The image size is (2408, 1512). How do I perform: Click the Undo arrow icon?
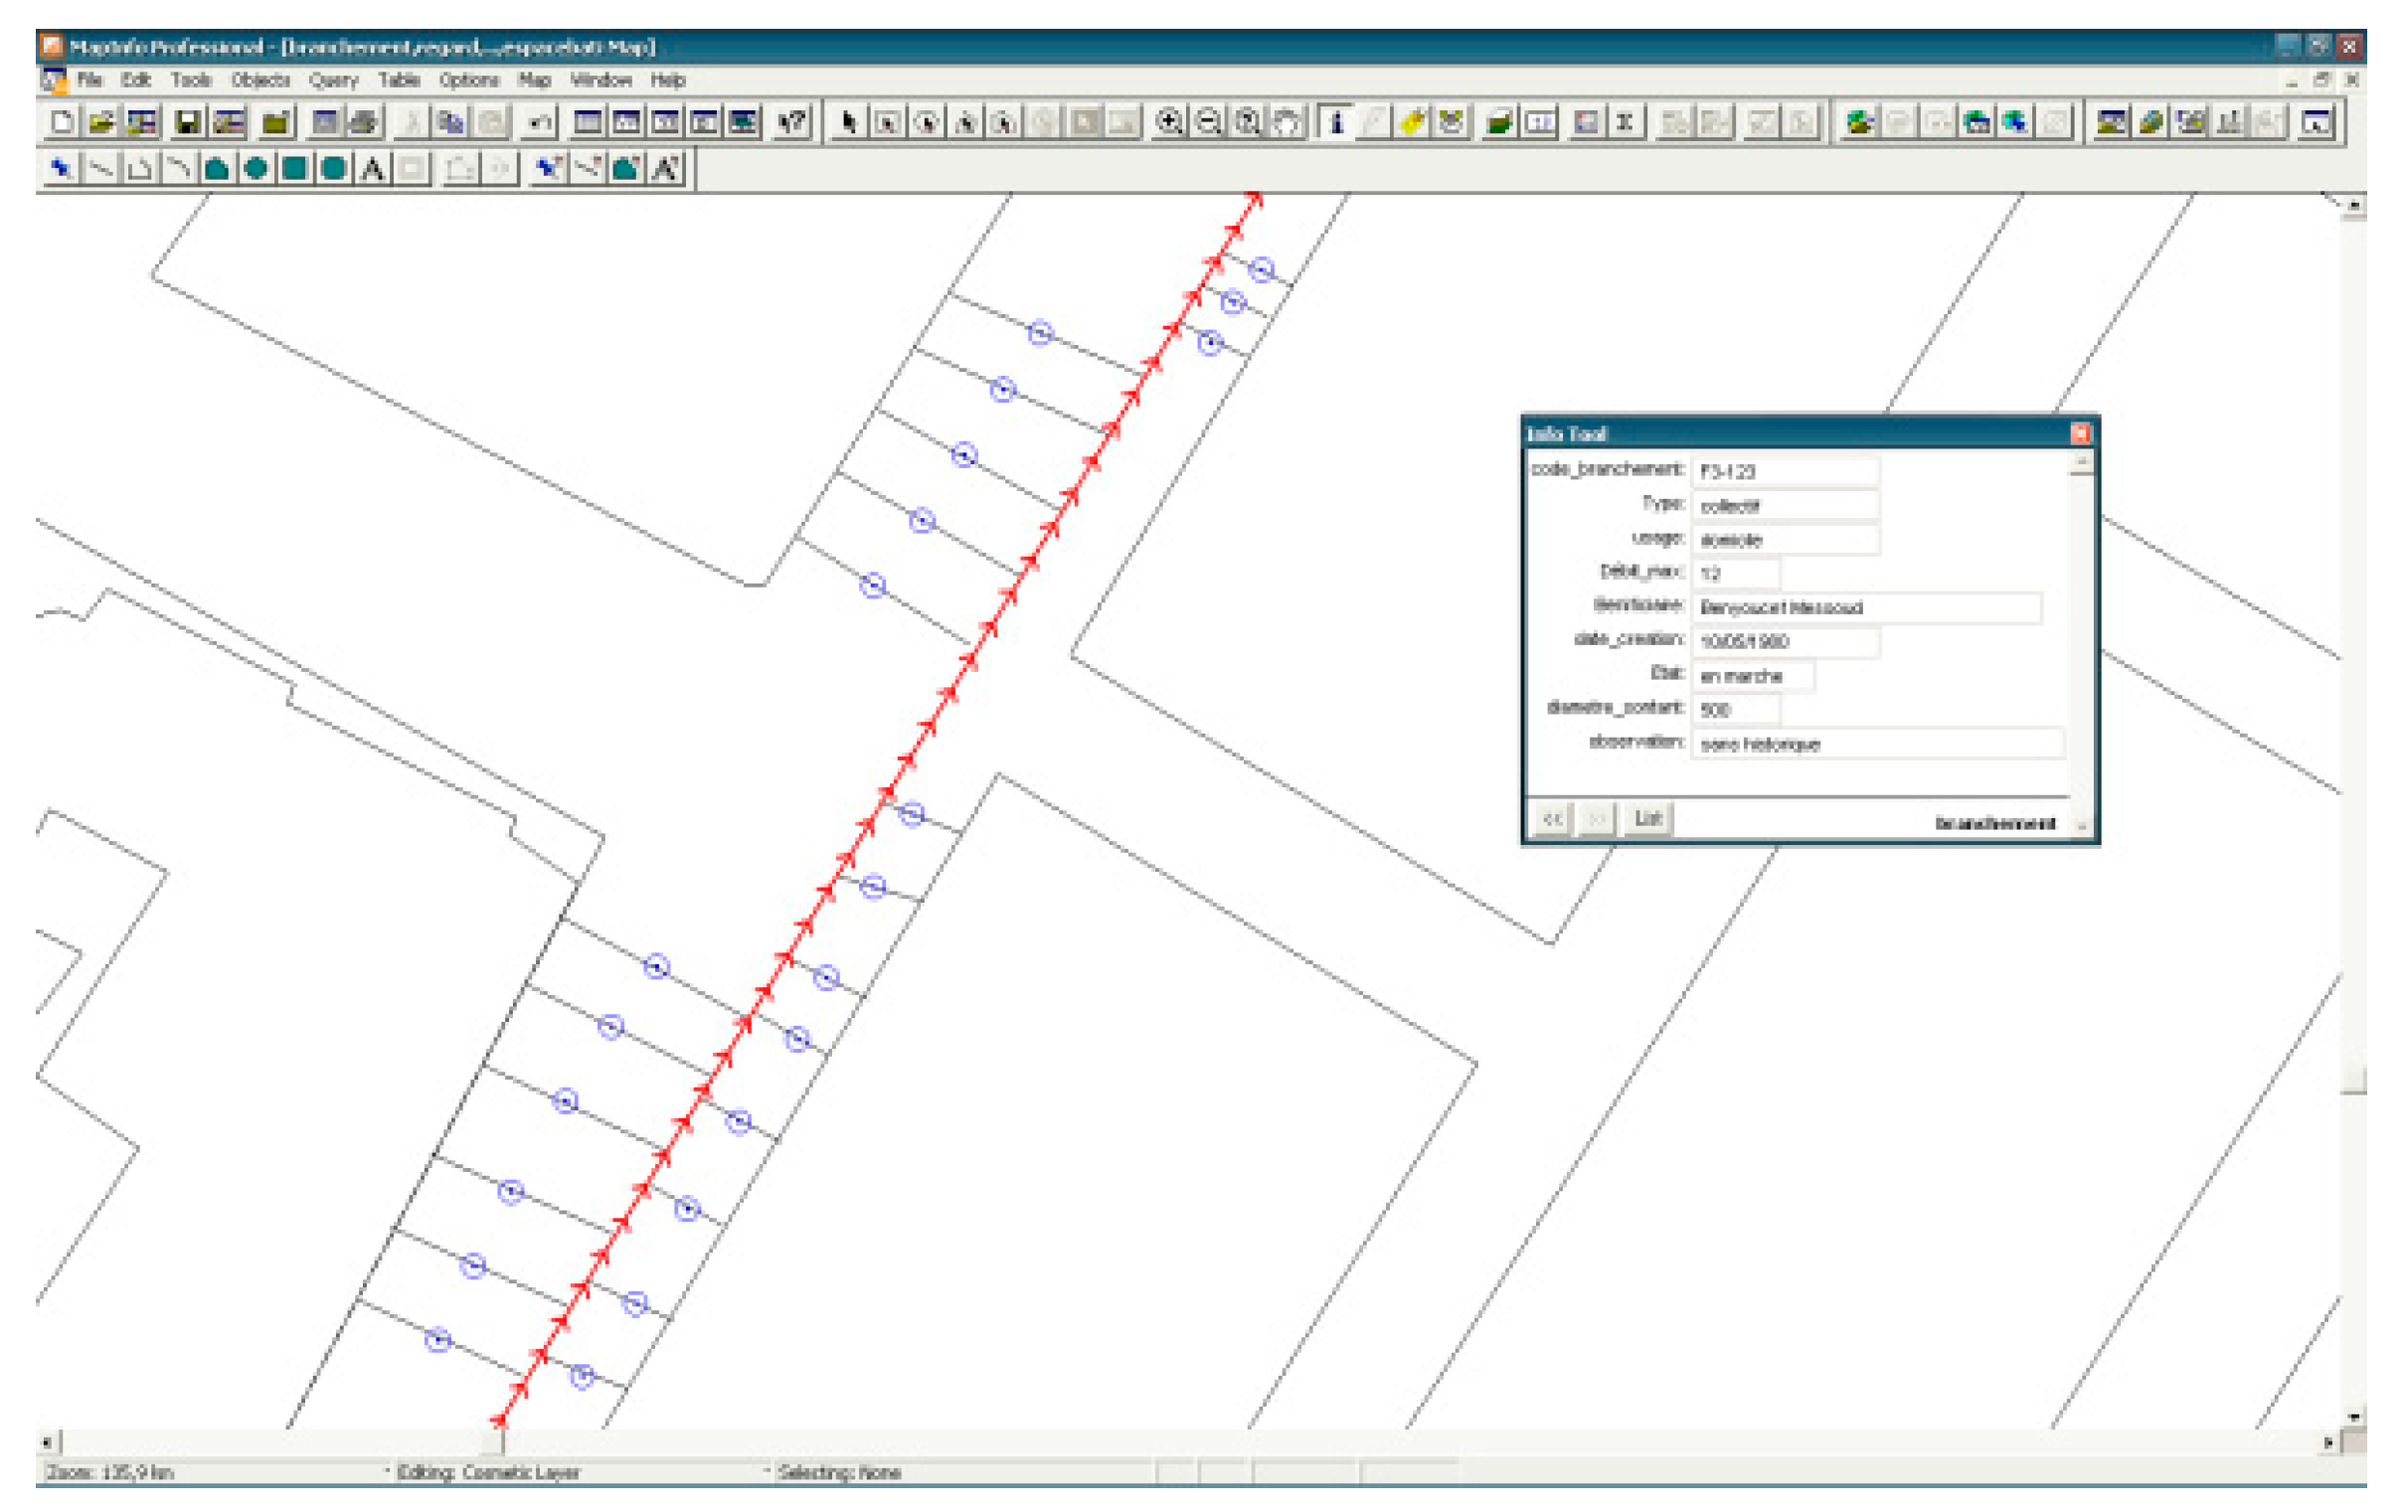click(540, 123)
